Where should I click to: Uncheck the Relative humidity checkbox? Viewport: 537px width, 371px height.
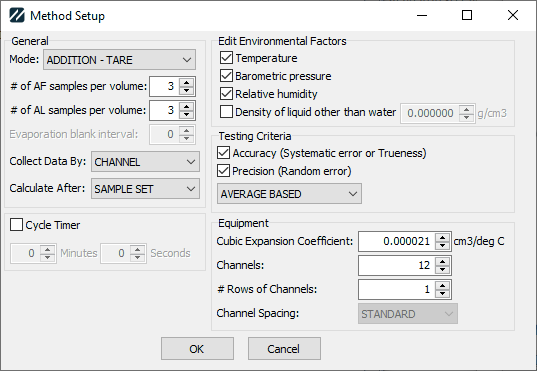click(x=226, y=94)
